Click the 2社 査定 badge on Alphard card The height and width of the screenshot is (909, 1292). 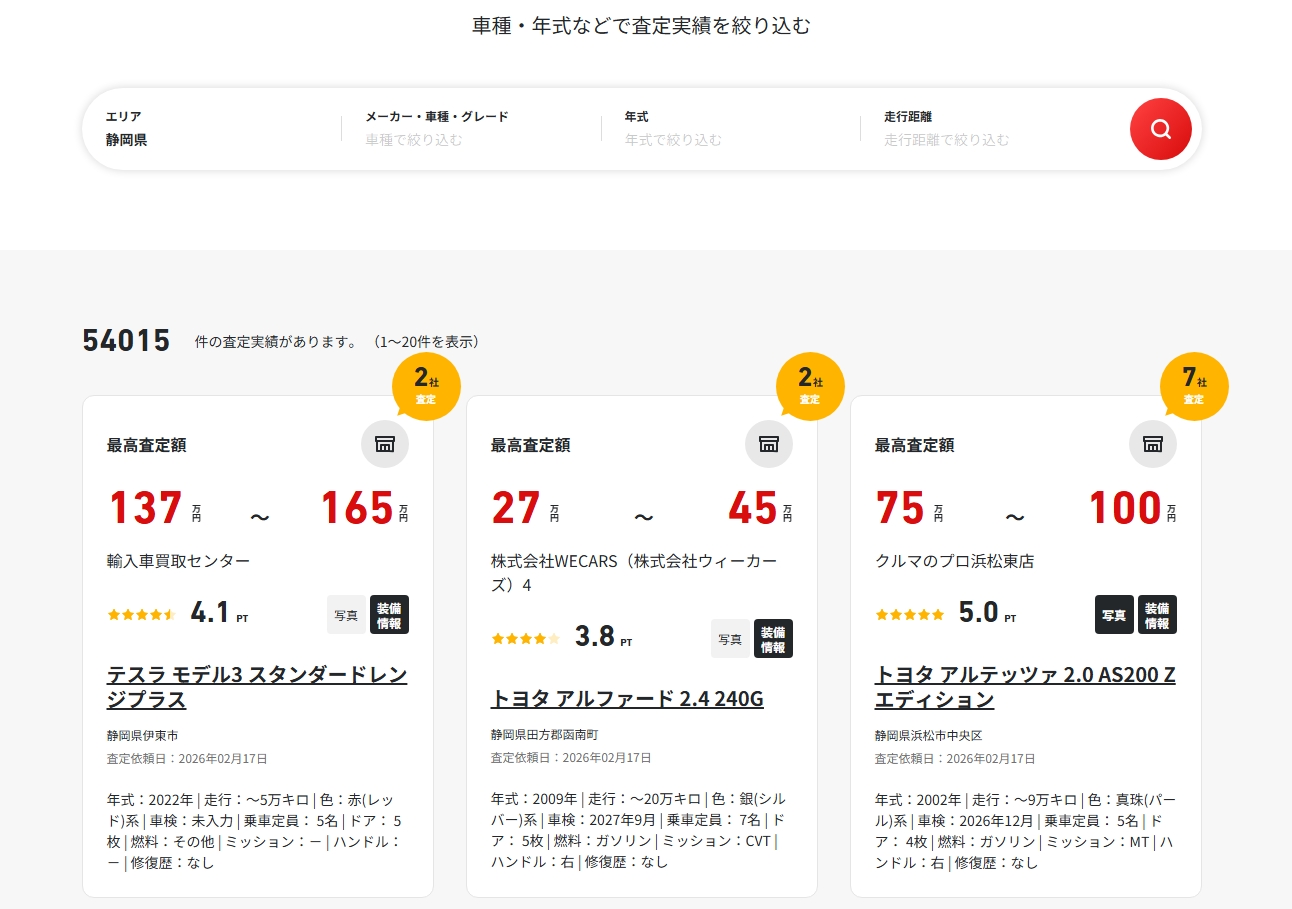point(810,386)
